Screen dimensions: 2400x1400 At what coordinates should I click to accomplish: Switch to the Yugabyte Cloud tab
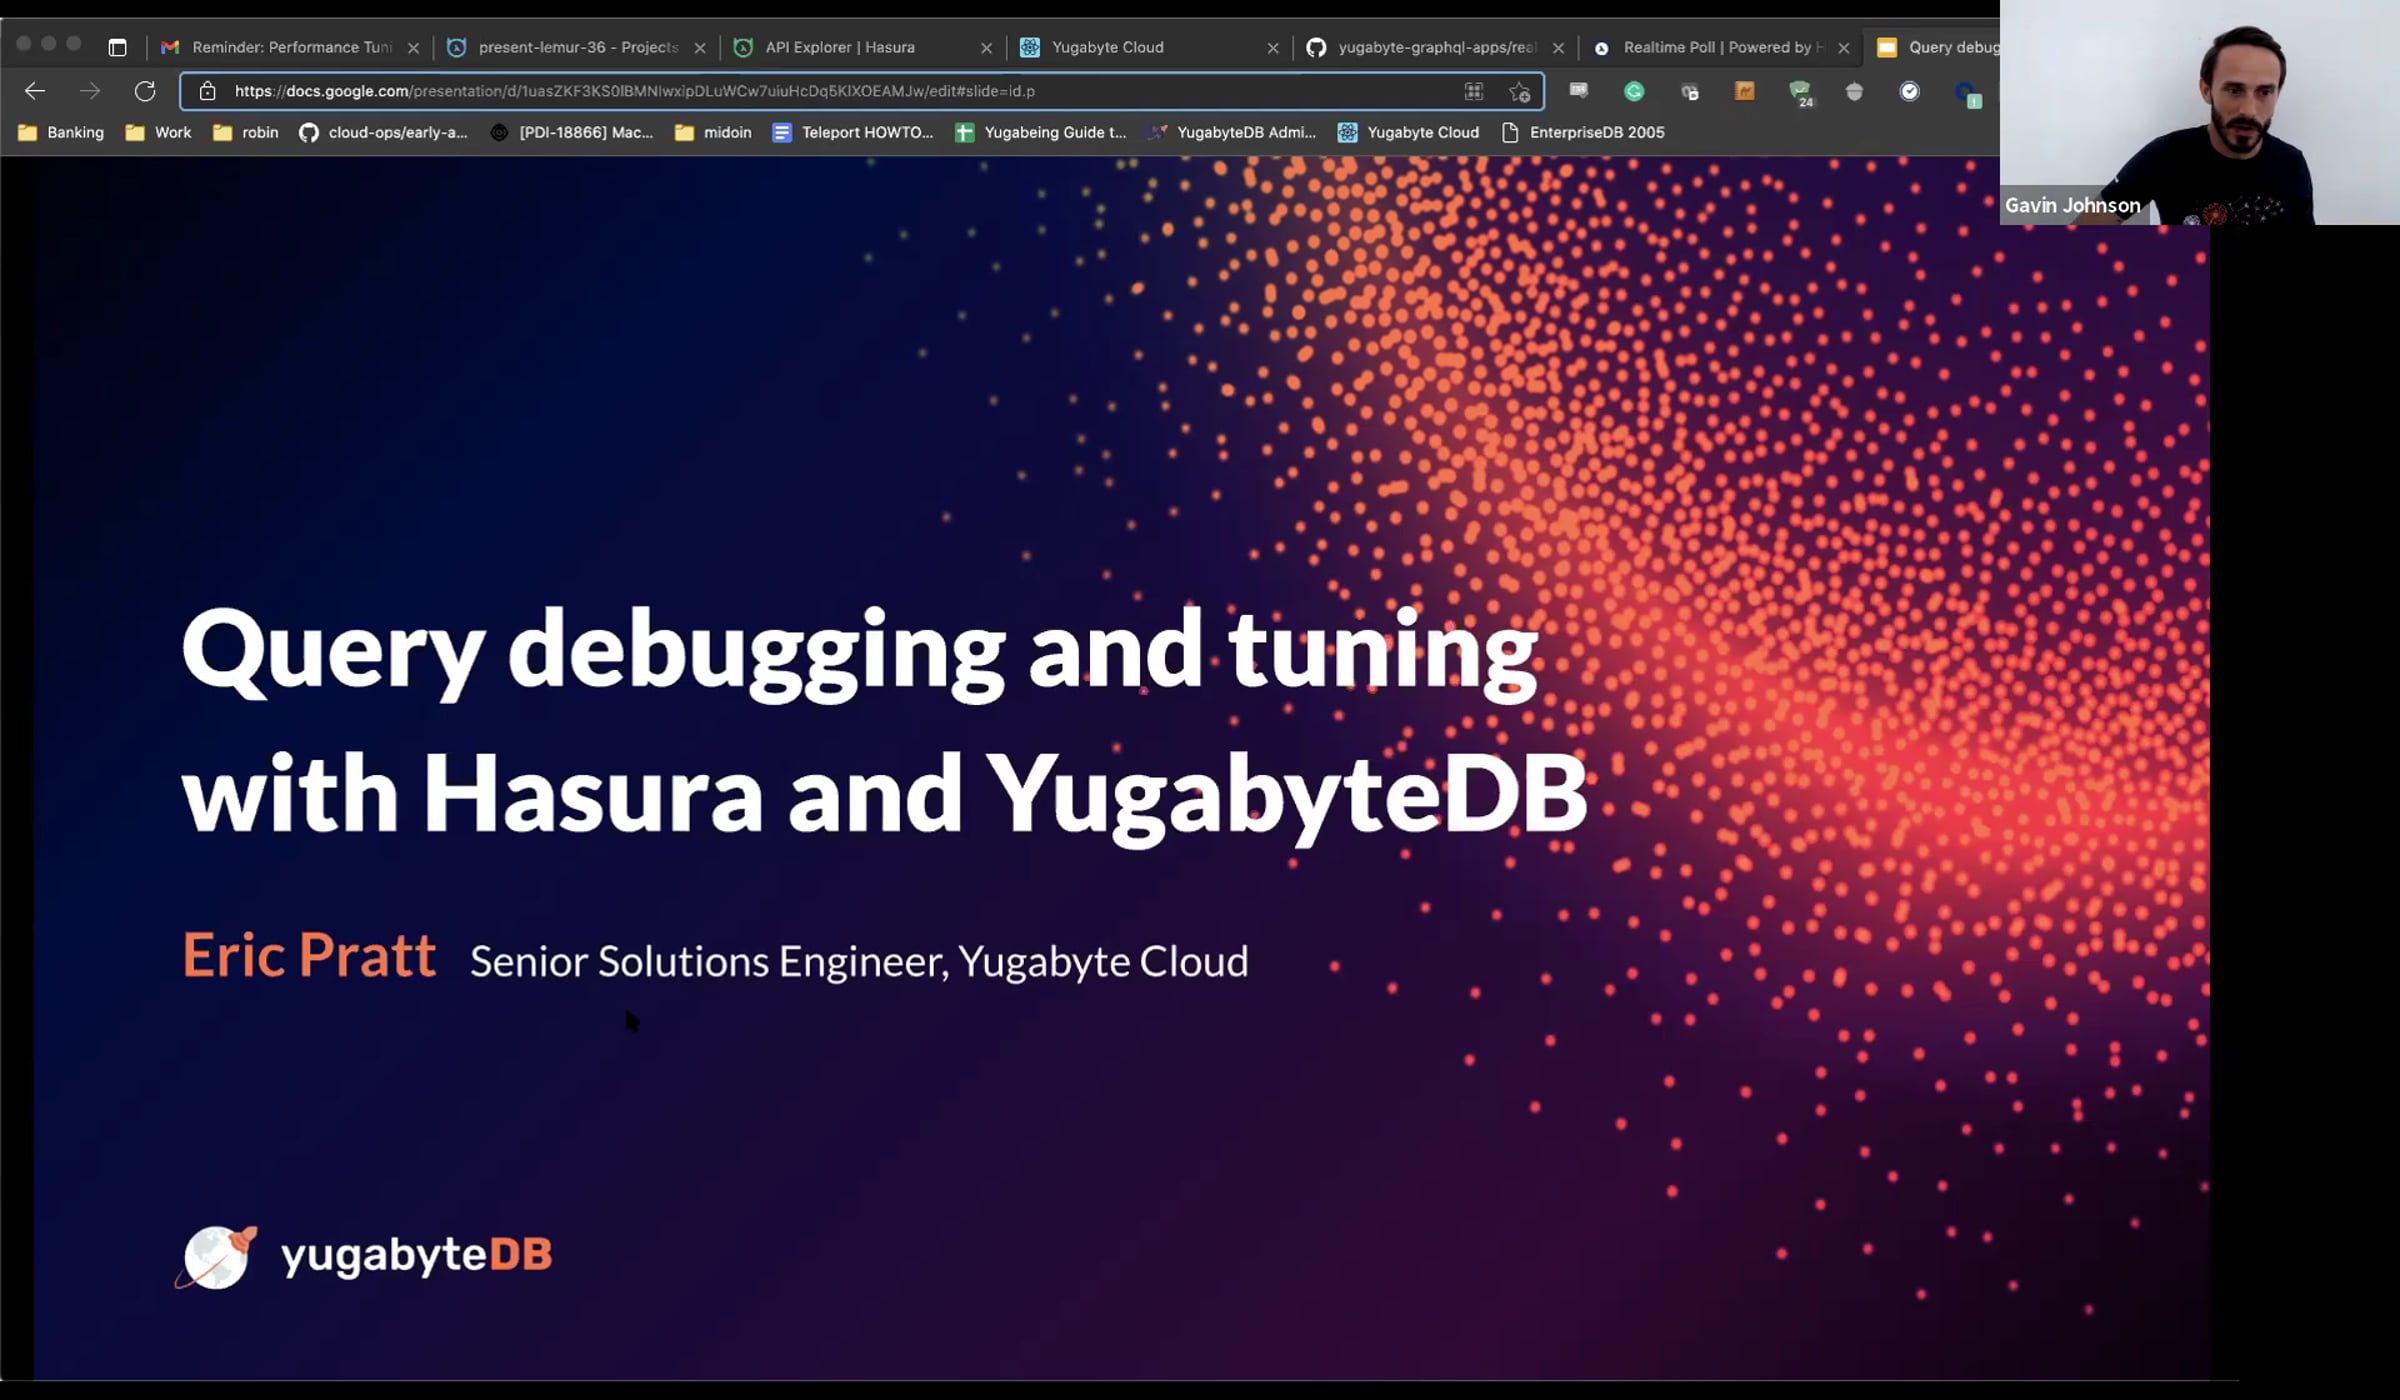coord(1147,47)
